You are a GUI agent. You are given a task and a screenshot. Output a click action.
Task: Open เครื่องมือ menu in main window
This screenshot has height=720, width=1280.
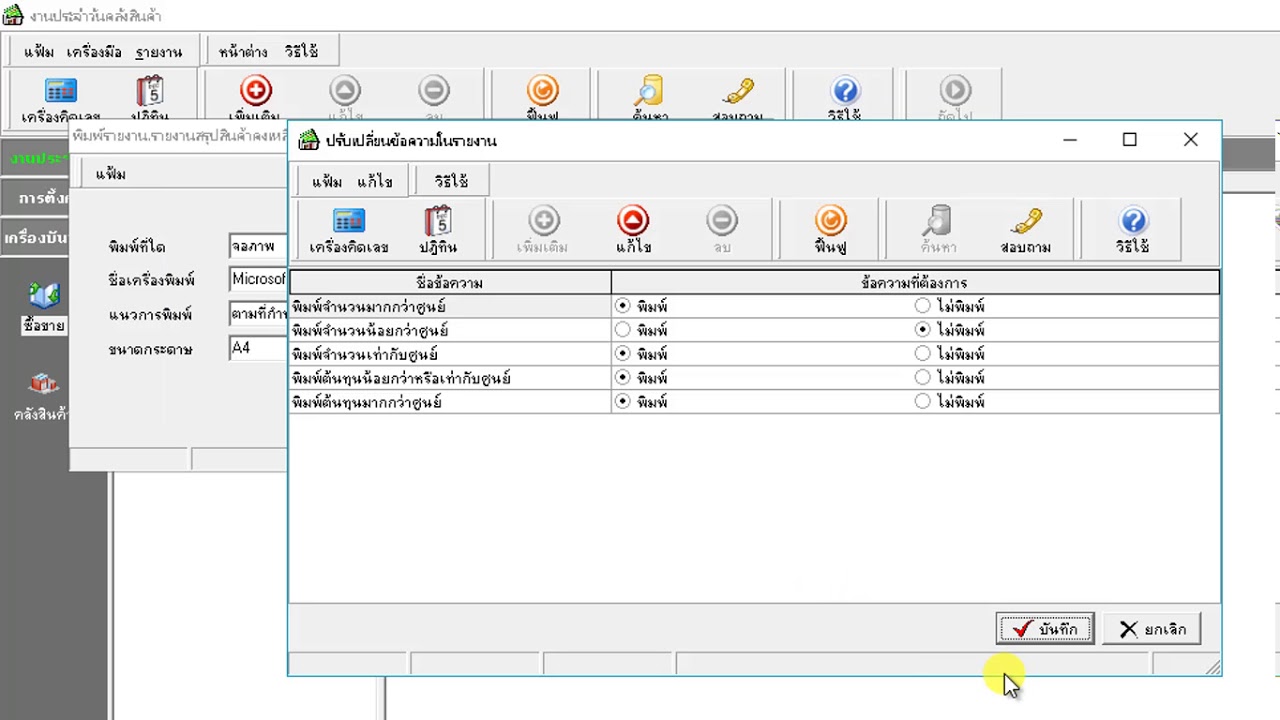(94, 52)
